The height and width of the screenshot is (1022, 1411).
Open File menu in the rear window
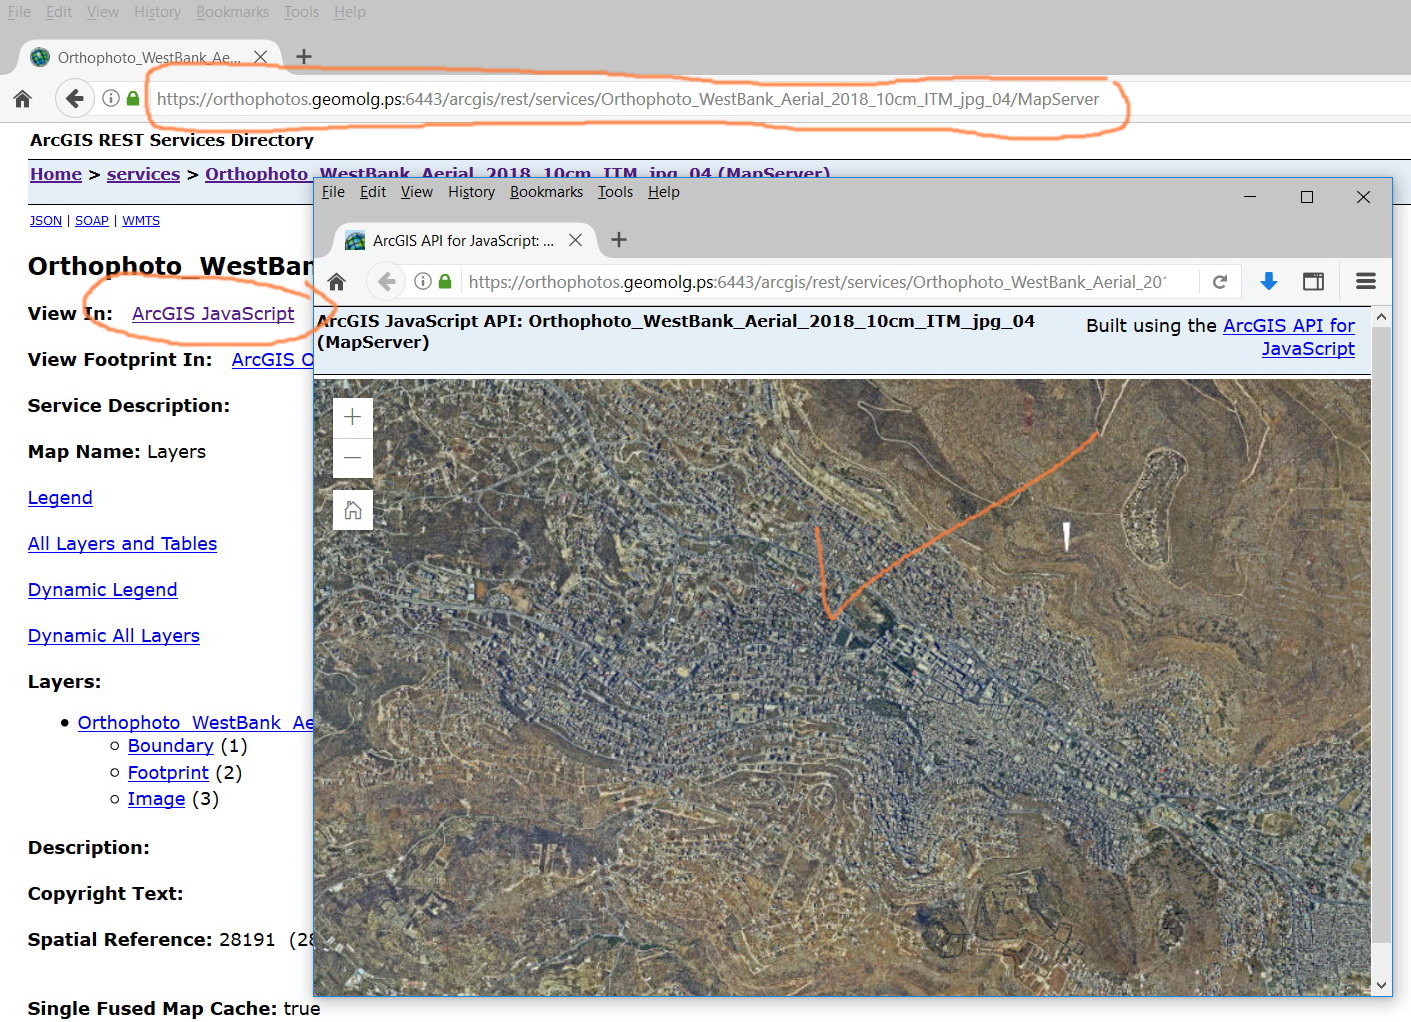click(x=19, y=12)
